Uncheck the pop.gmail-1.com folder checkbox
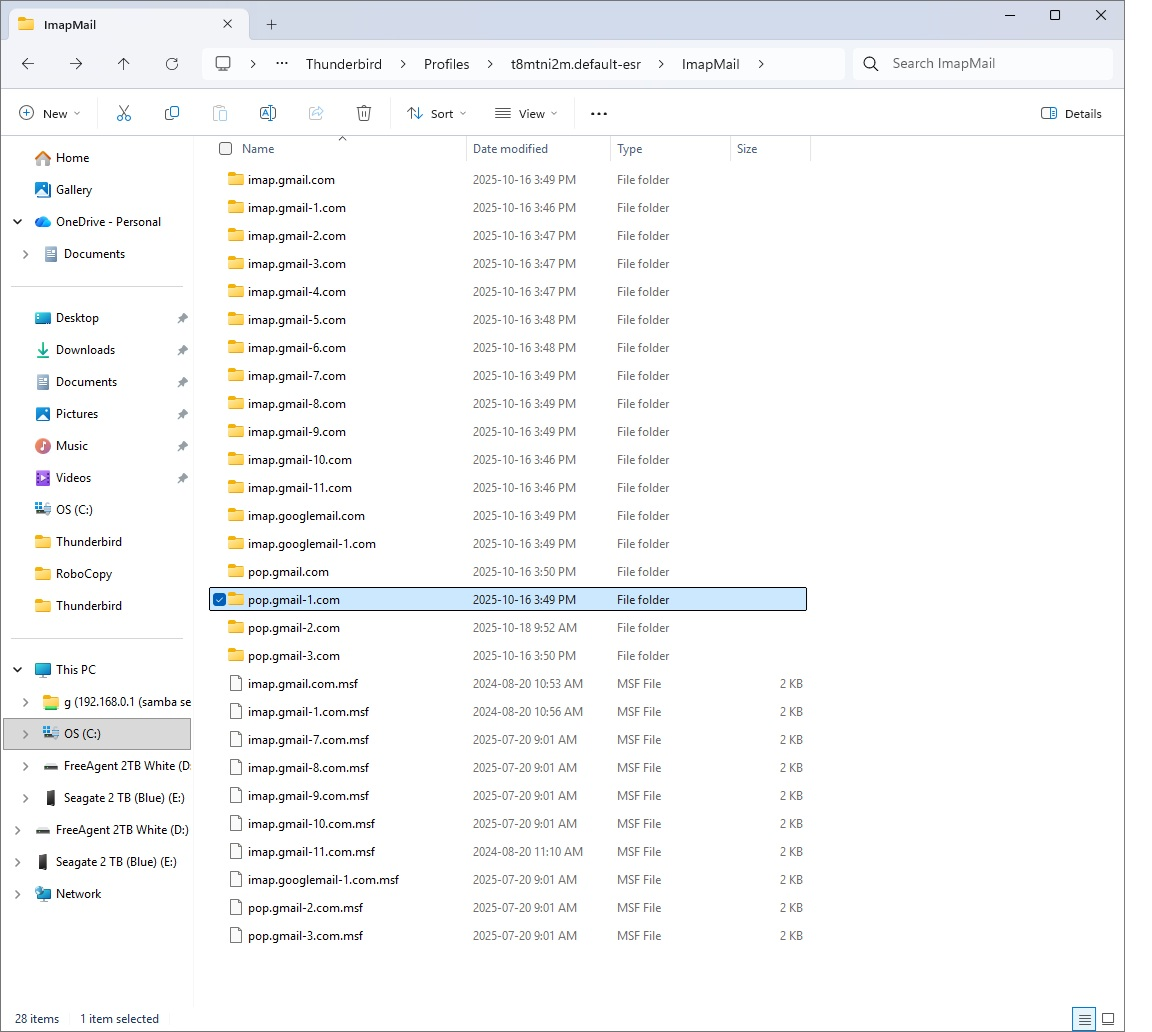Screen dimensions: 1152x1032 (220, 600)
